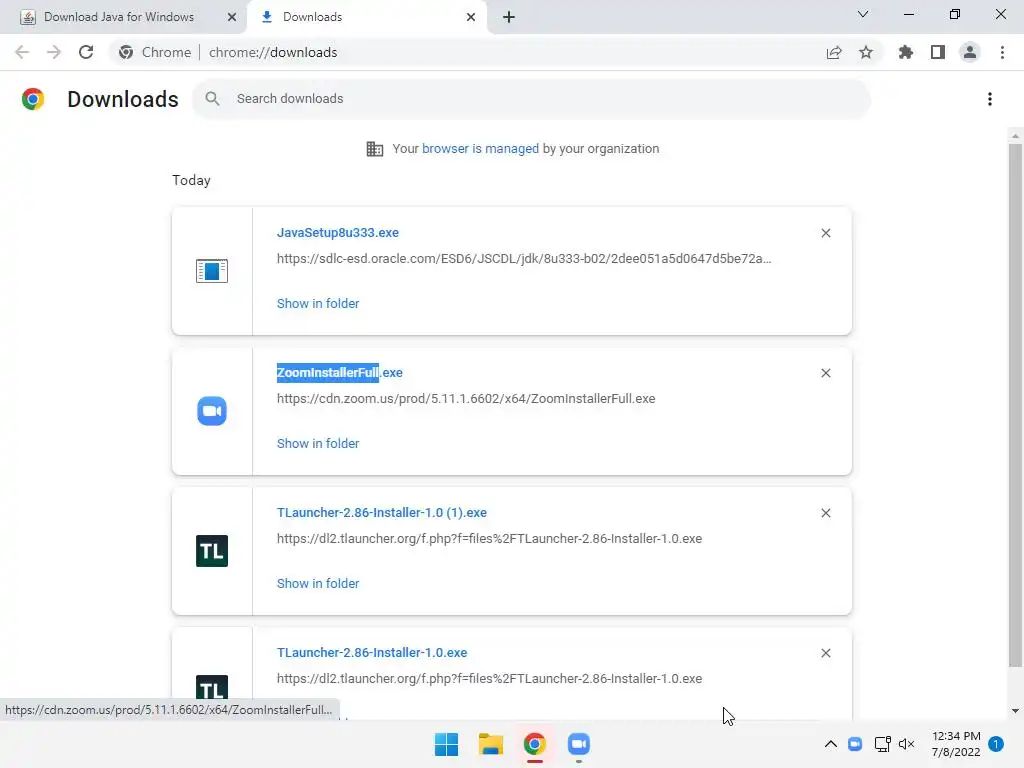This screenshot has width=1024, height=768.
Task: Open the Windows Start menu
Action: click(447, 744)
